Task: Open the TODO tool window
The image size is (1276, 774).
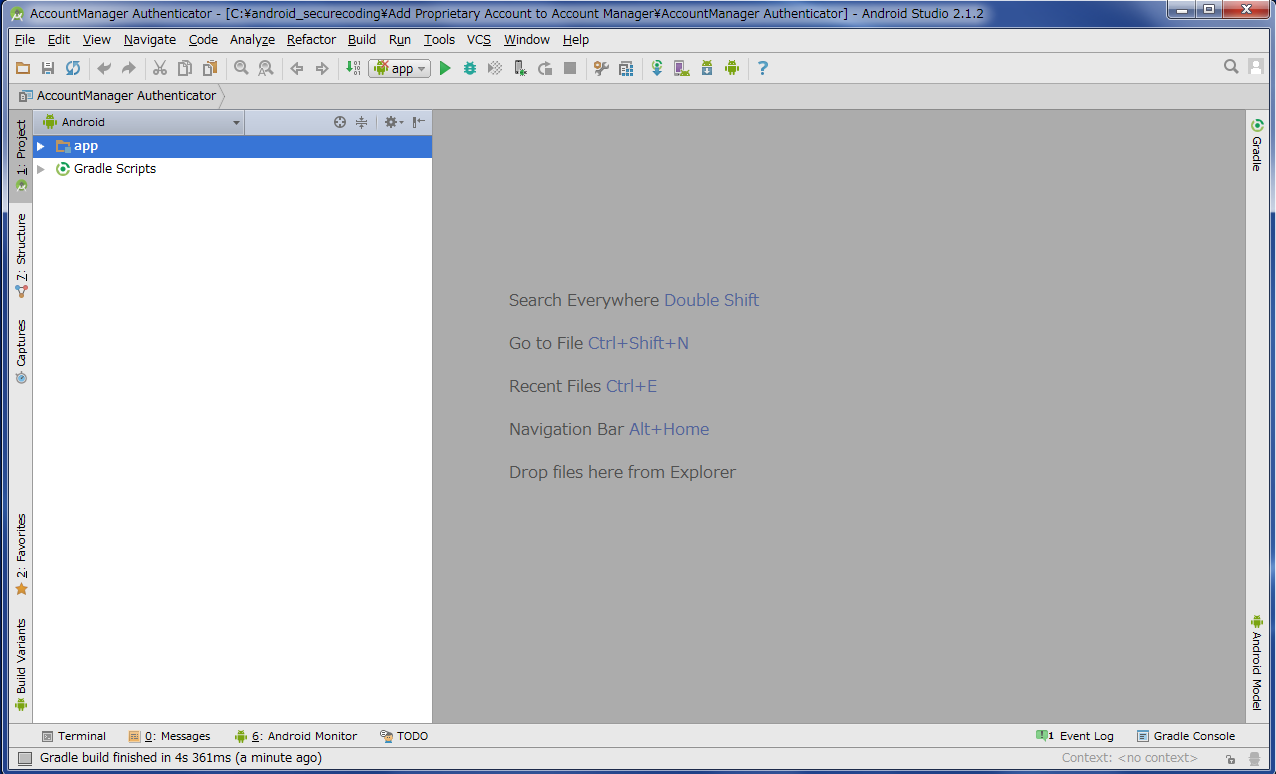Action: (404, 736)
